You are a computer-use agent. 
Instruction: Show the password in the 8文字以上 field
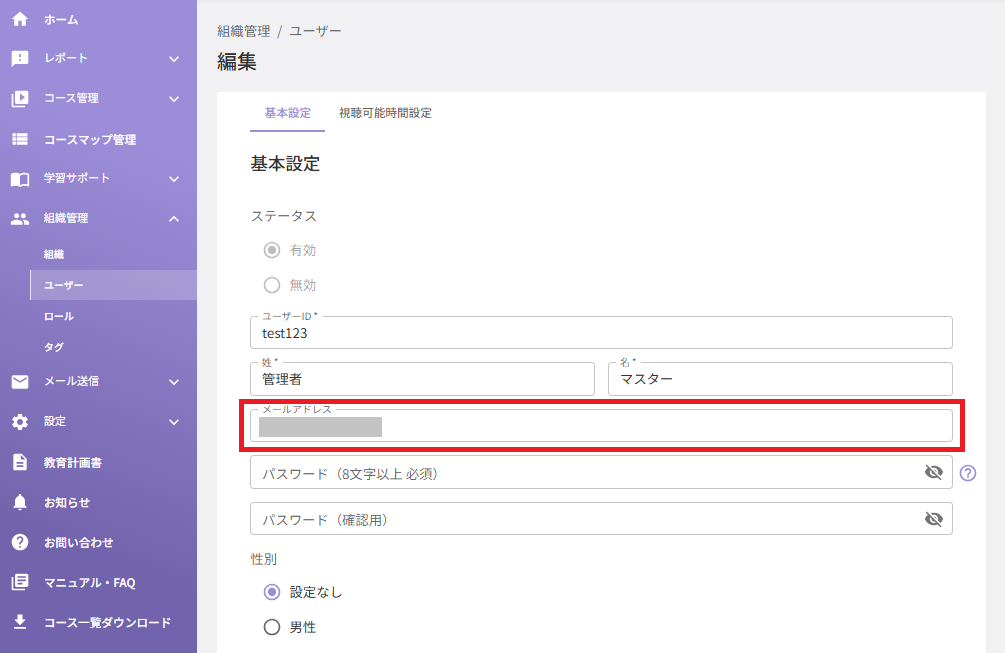coord(934,472)
